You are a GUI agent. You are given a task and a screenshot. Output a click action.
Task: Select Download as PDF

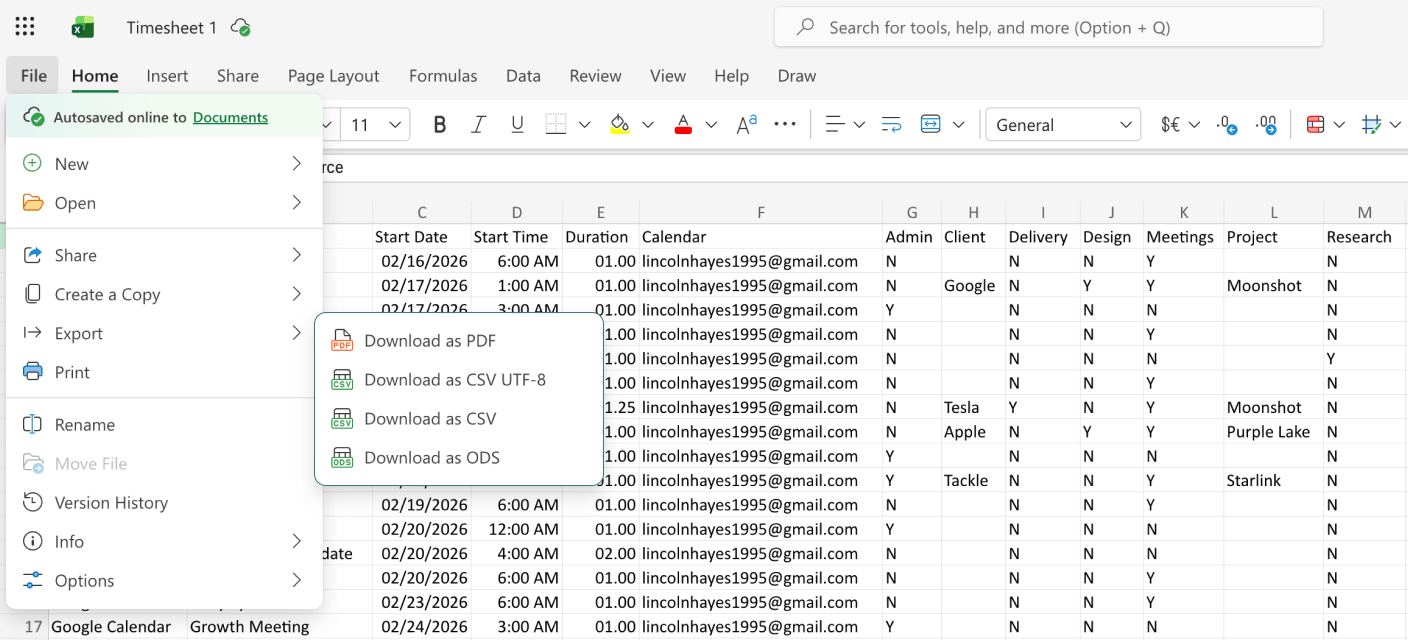(x=430, y=341)
